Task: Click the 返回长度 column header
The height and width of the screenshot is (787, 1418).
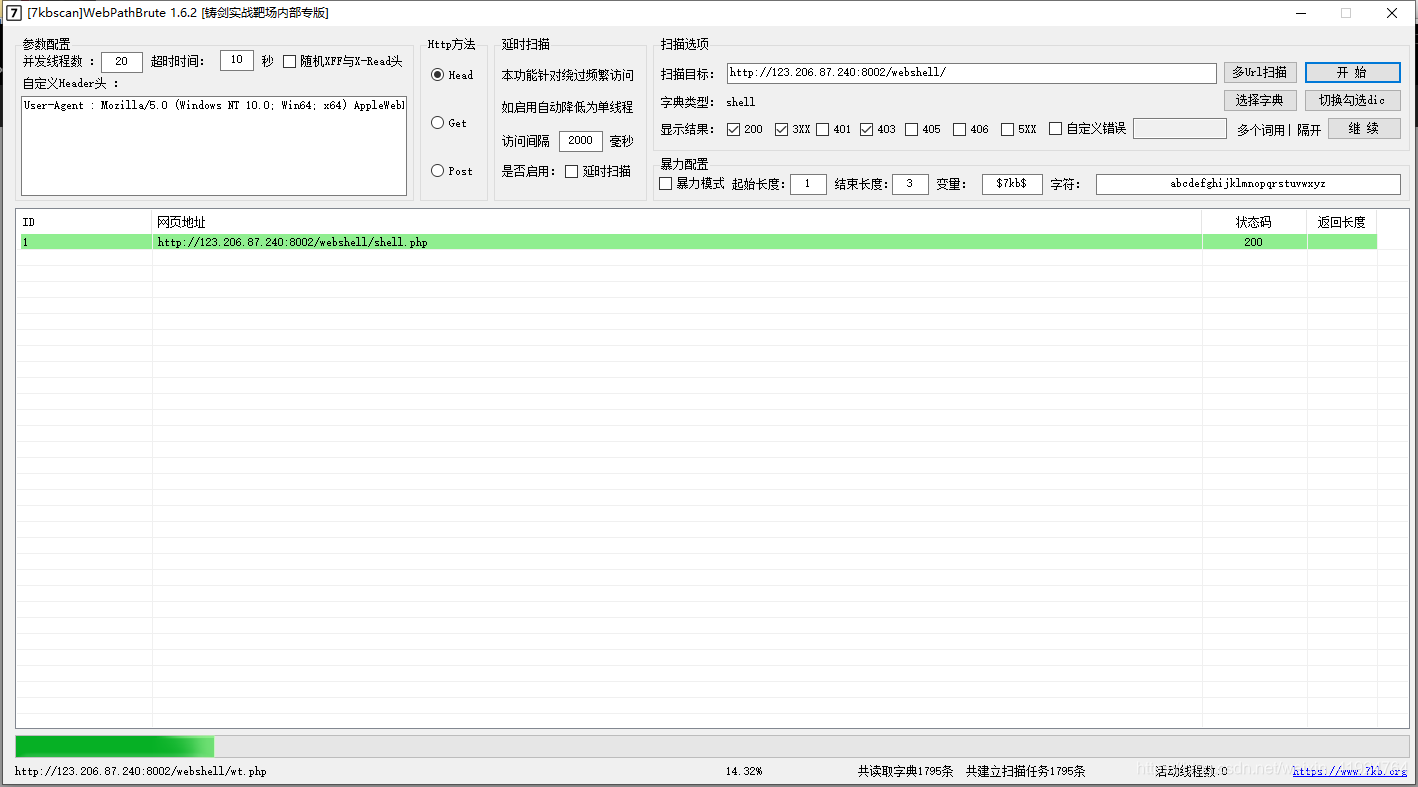Action: (x=1342, y=222)
